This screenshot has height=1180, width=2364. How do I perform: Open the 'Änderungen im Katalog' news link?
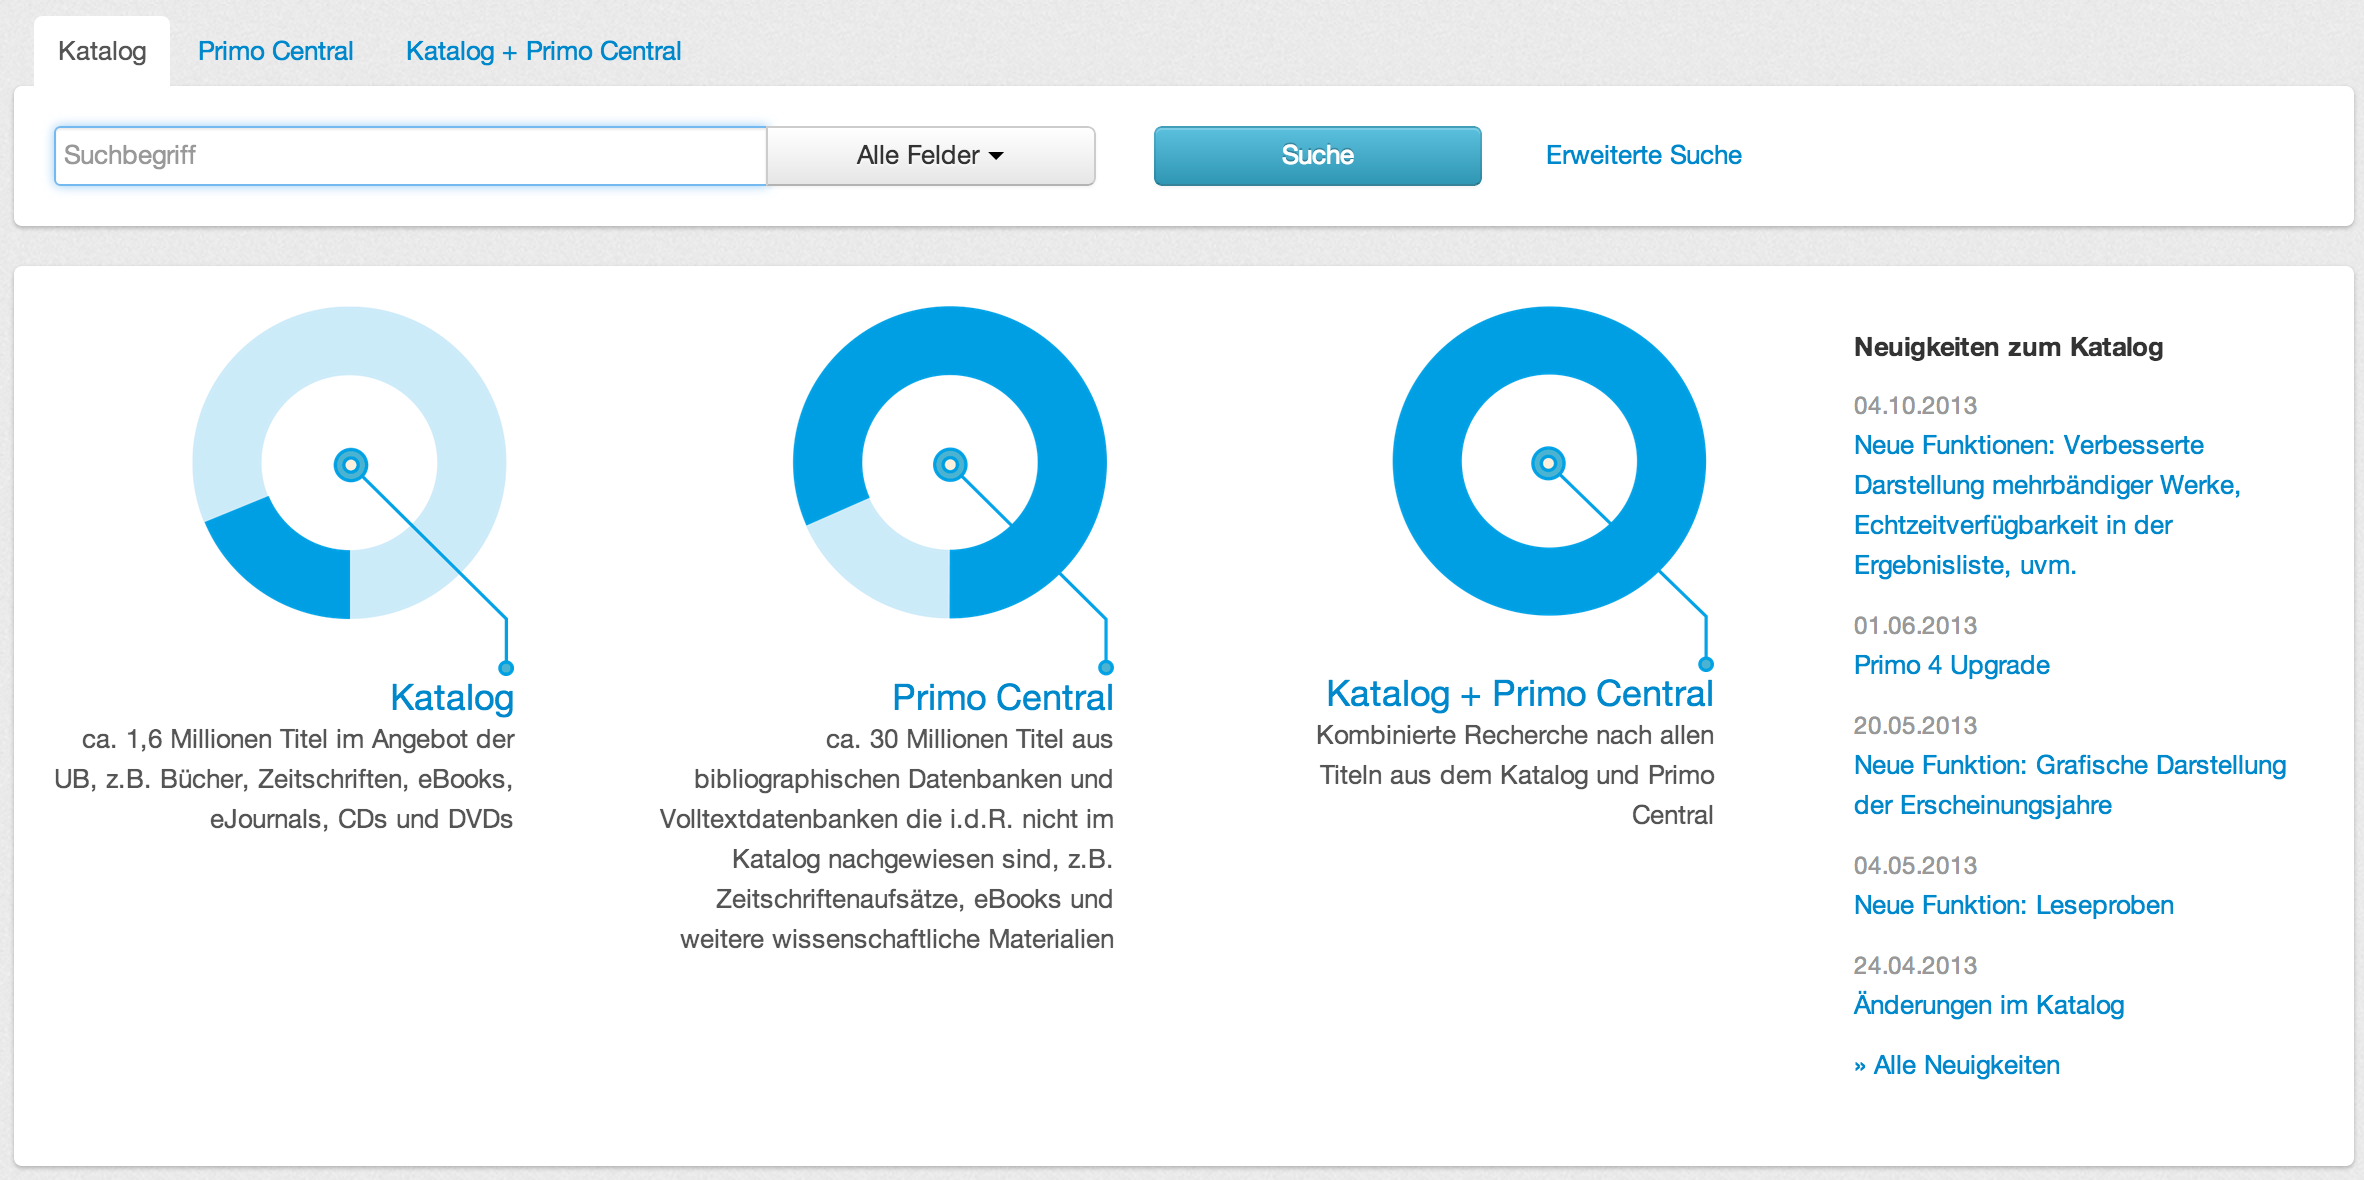point(1988,1005)
